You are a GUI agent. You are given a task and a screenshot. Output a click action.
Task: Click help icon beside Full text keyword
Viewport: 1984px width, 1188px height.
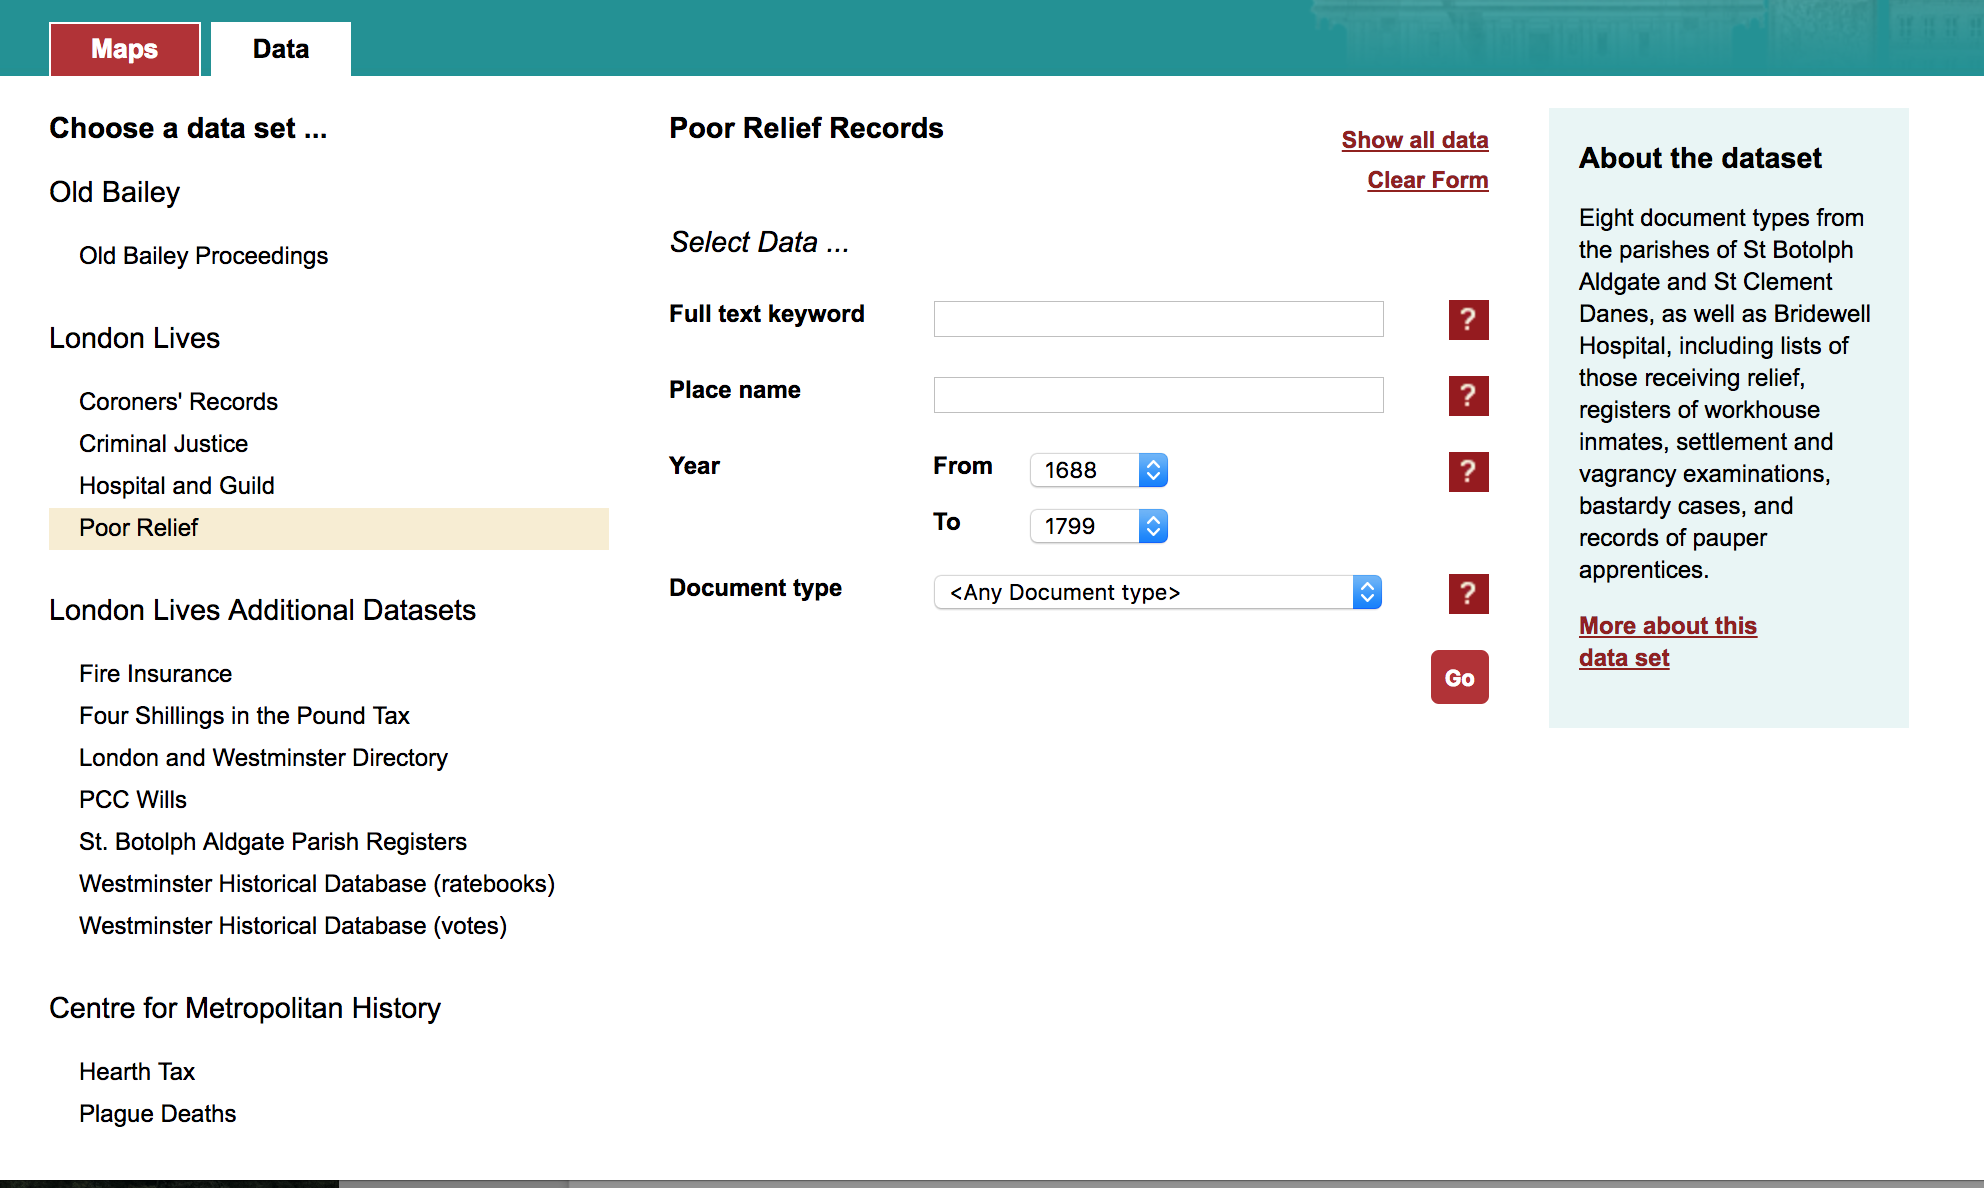(1468, 320)
